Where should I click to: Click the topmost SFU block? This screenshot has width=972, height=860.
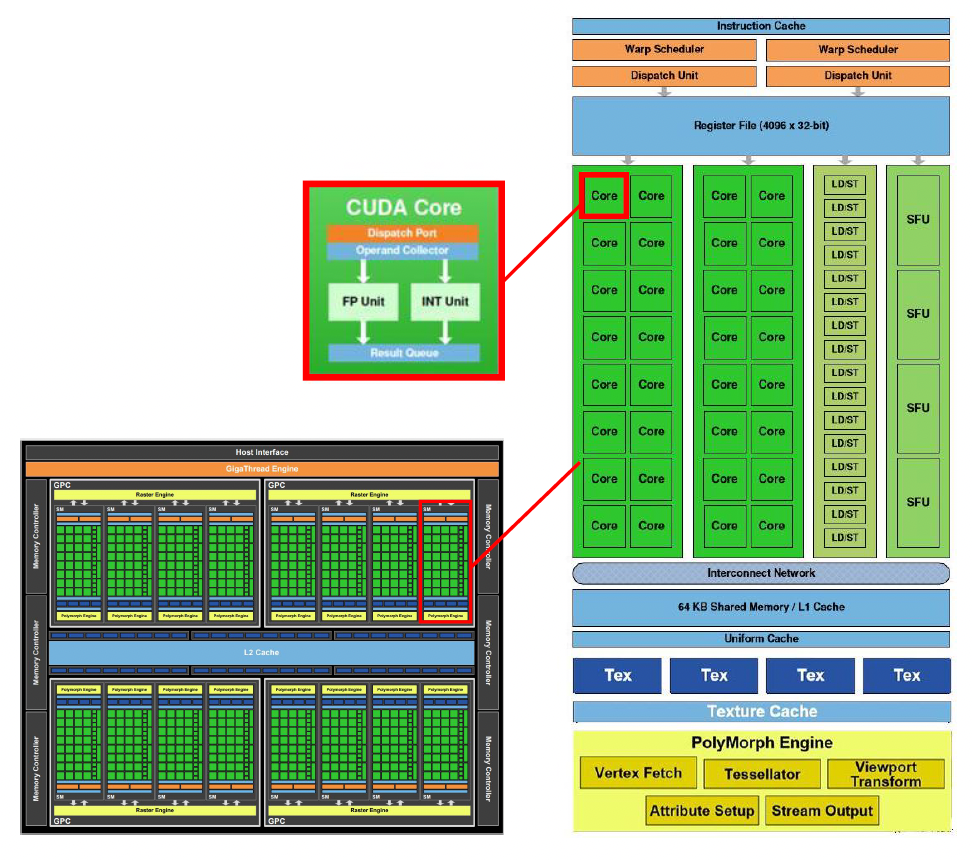[x=917, y=220]
